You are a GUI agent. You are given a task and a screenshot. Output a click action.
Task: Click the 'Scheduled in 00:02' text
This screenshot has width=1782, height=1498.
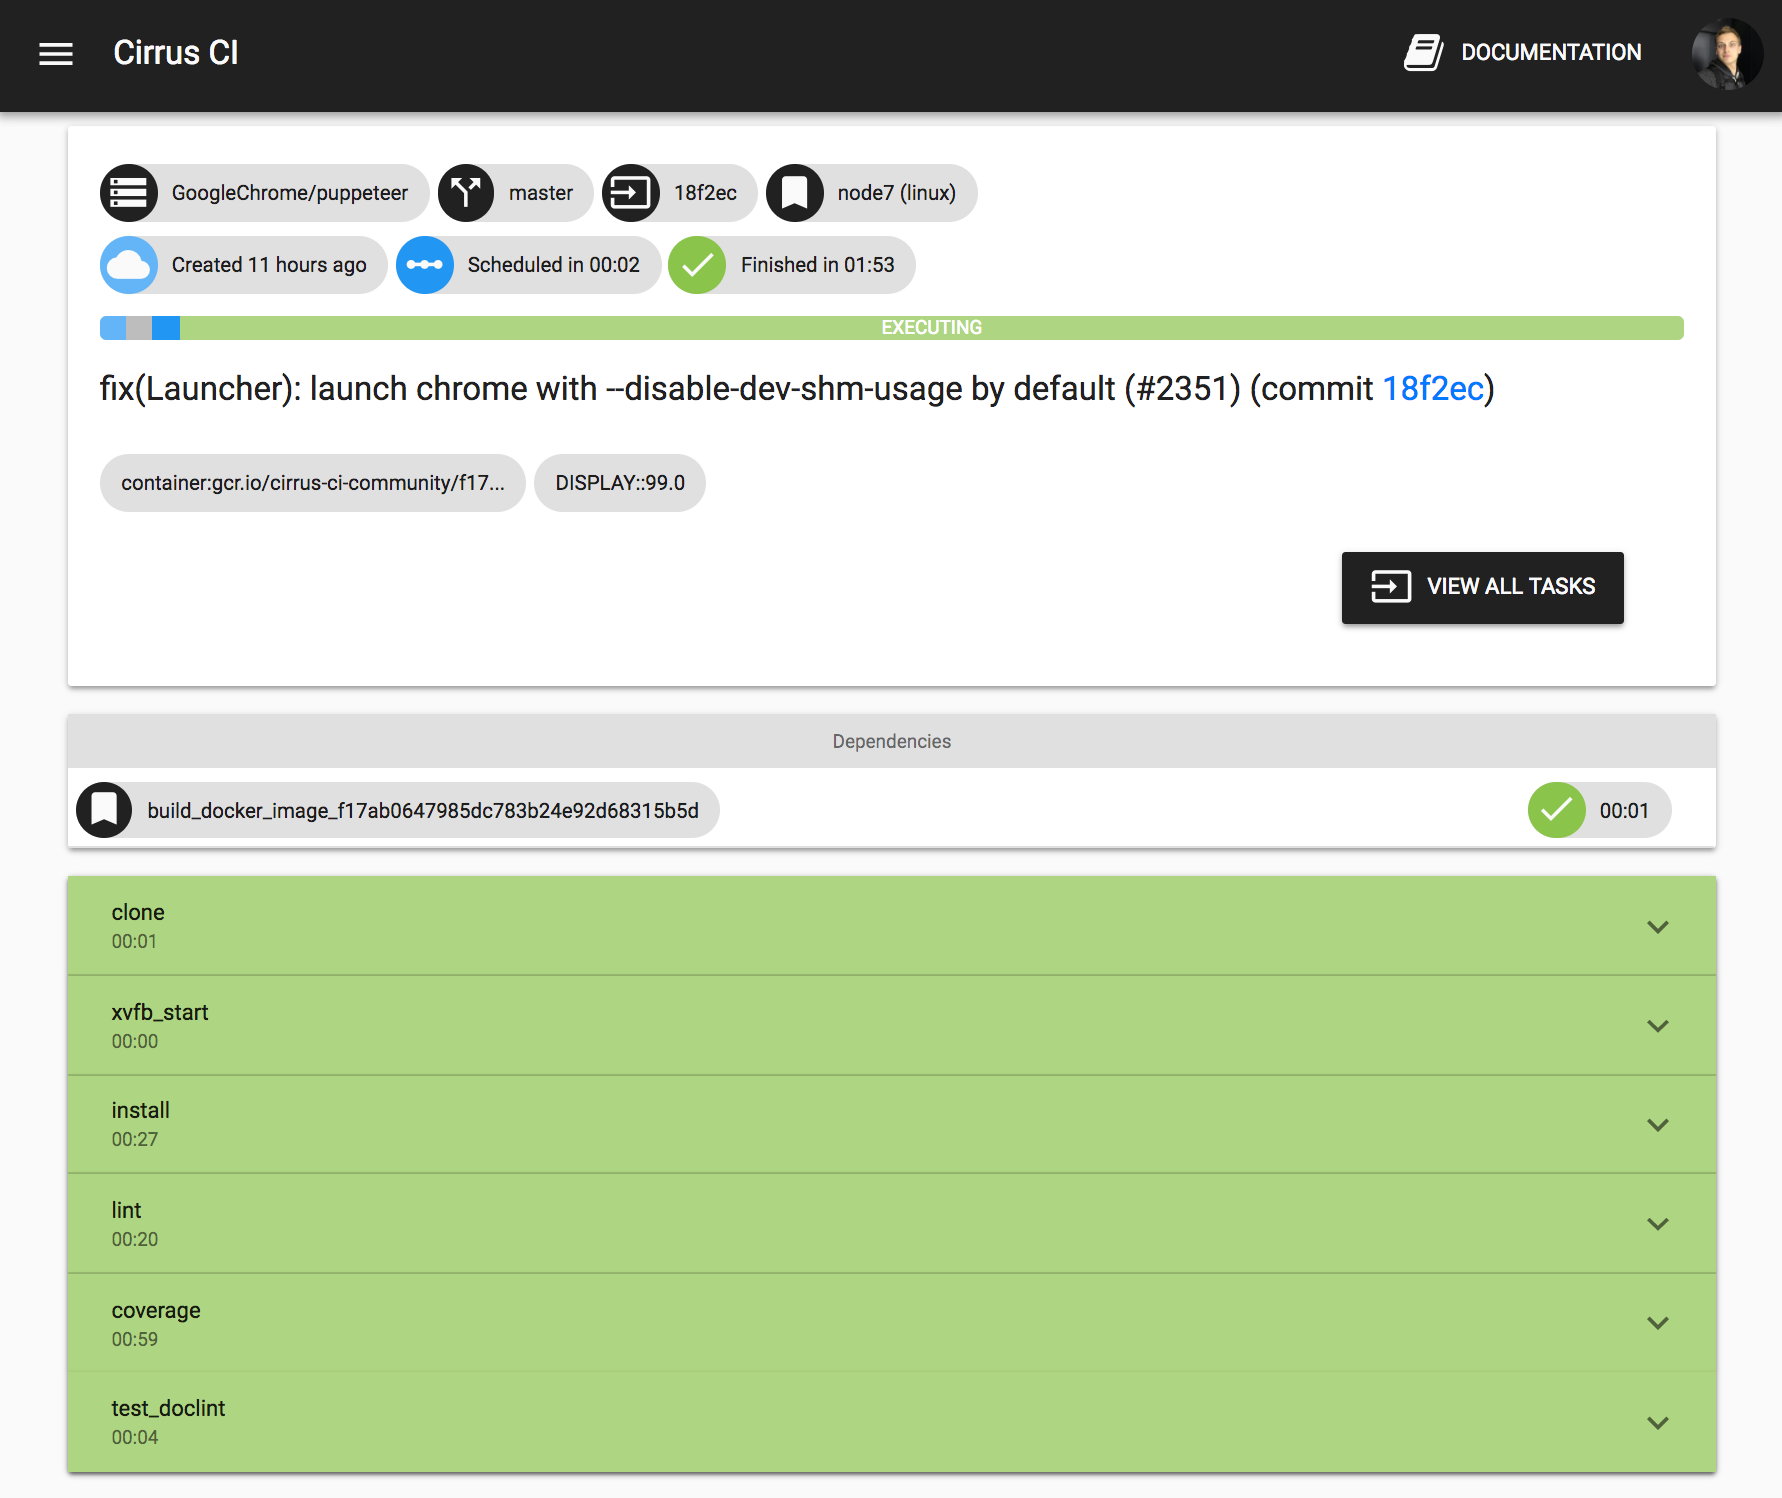(x=554, y=265)
